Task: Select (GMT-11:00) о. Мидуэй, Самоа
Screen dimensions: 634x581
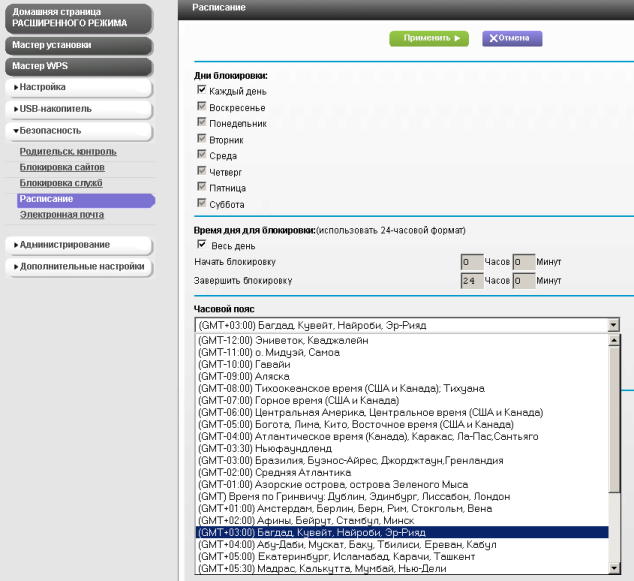Action: pos(402,353)
